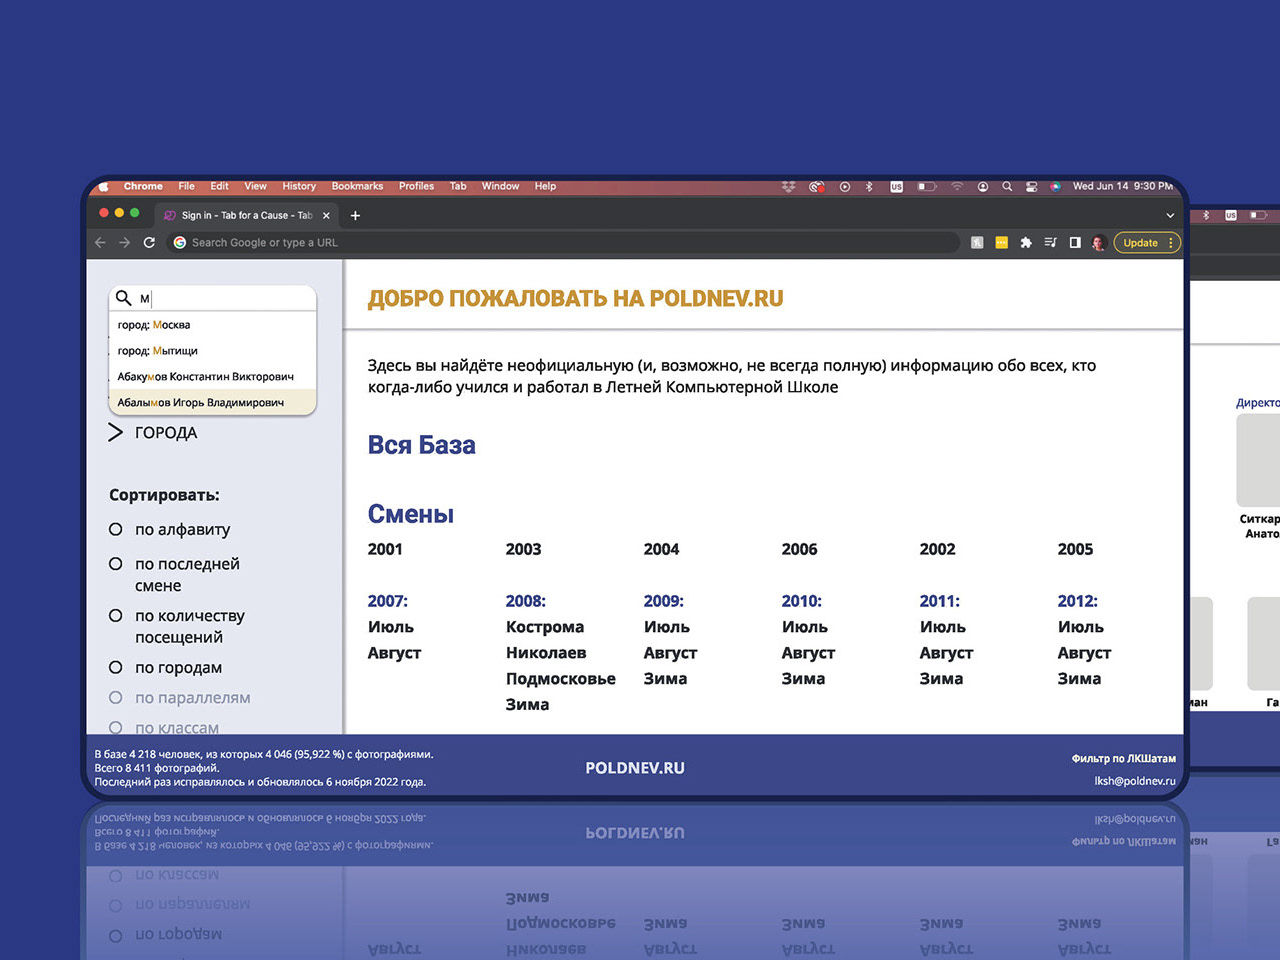
Task: Open the 'Вся База' link
Action: point(421,445)
